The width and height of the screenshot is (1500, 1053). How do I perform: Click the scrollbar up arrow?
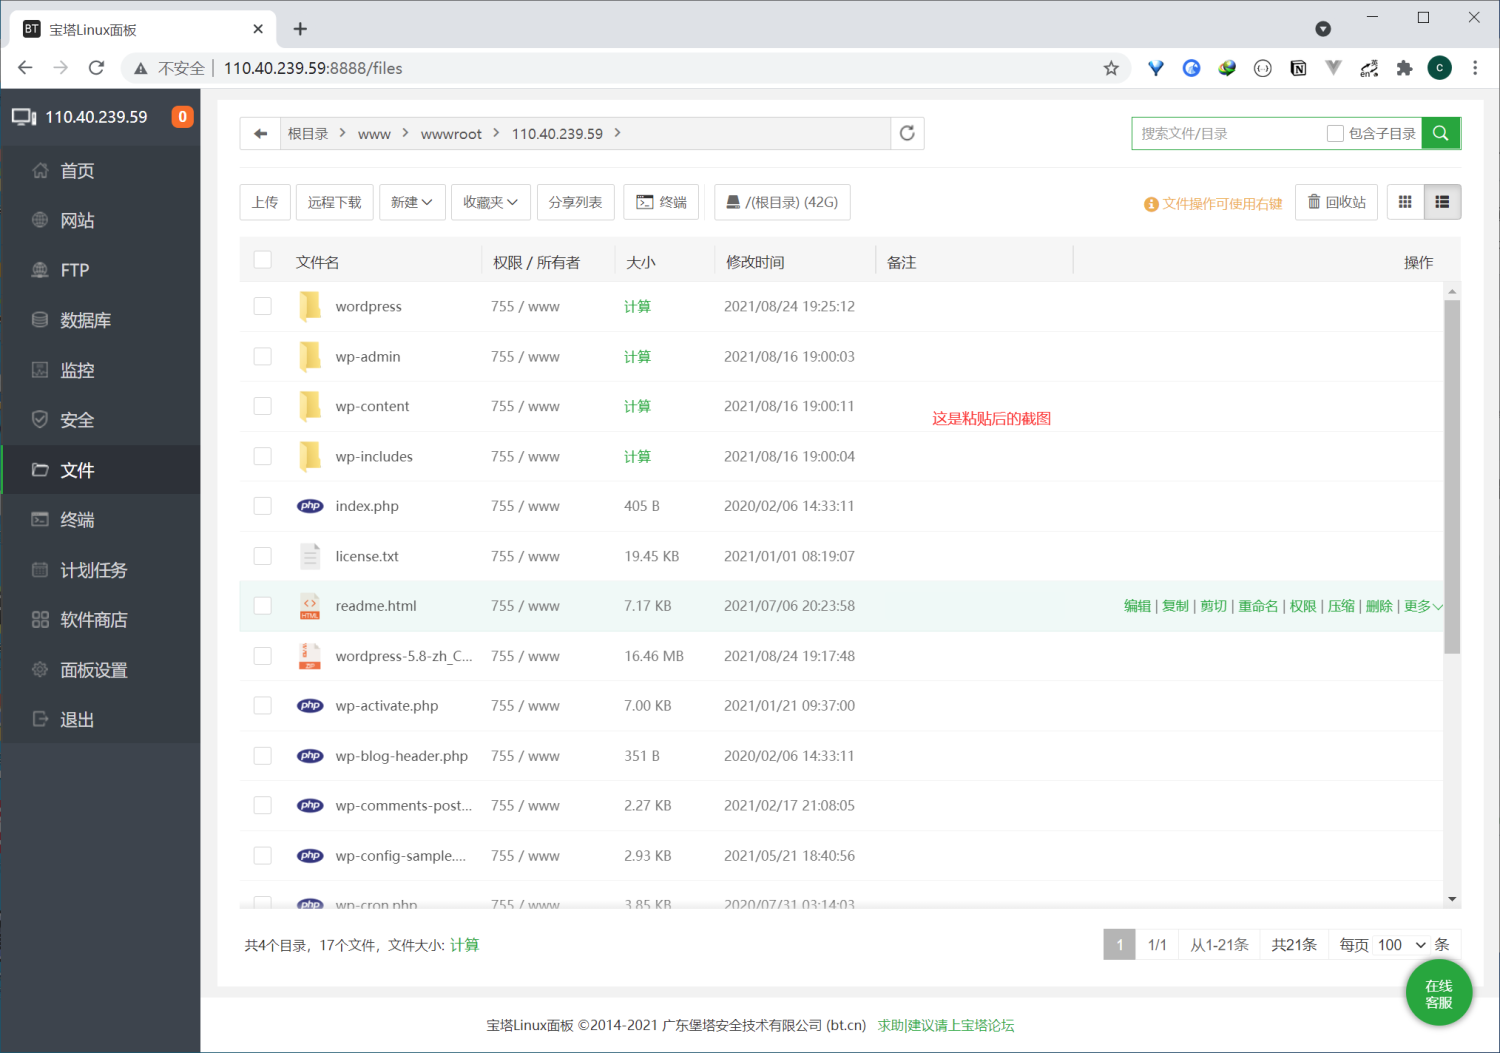click(x=1452, y=291)
